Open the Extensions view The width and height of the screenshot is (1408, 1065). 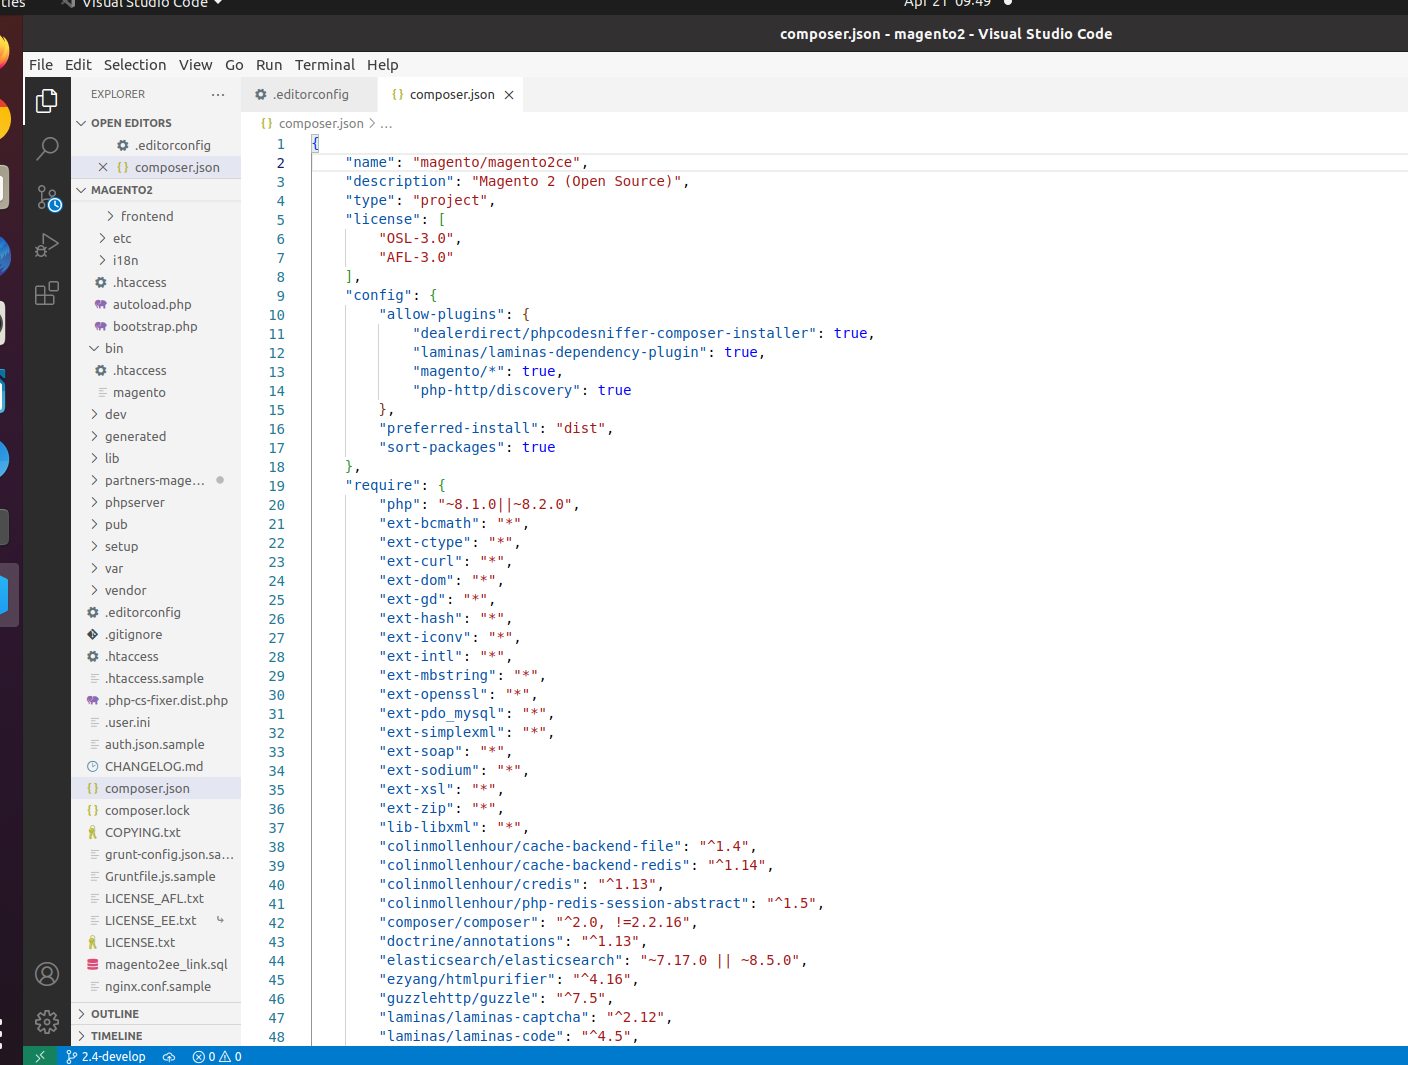click(x=47, y=292)
